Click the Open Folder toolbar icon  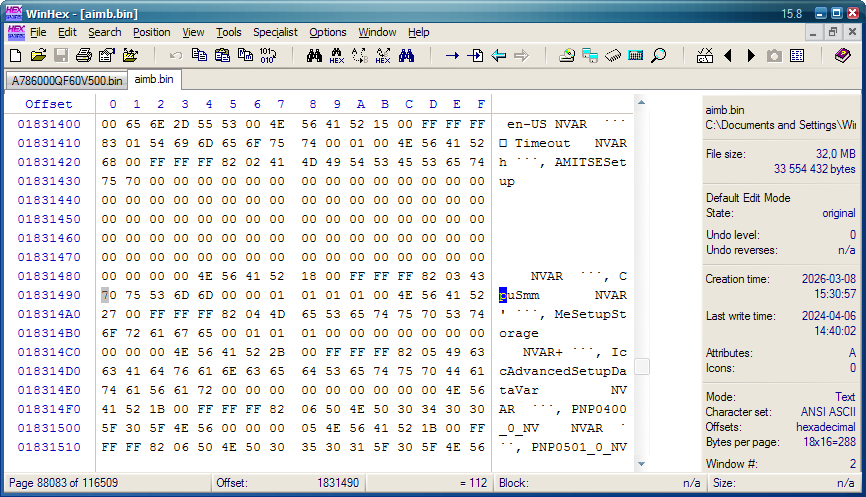coord(130,55)
